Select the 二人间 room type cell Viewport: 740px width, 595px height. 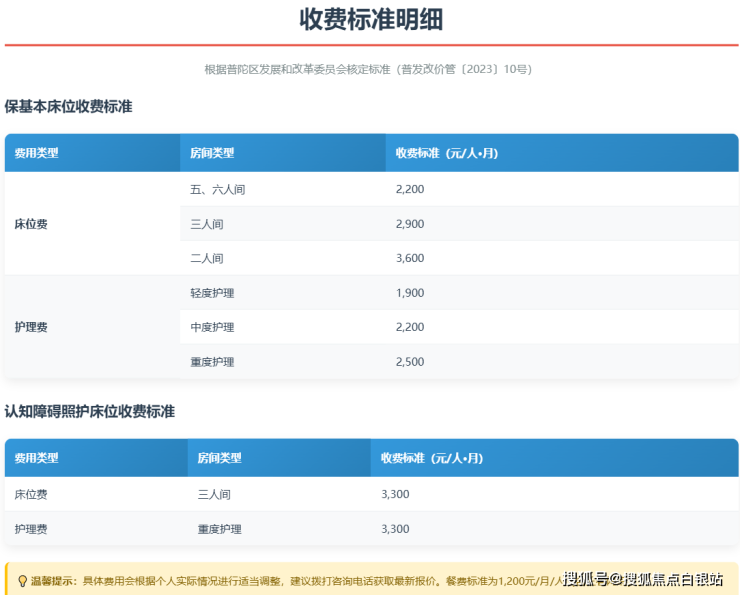(x=206, y=258)
